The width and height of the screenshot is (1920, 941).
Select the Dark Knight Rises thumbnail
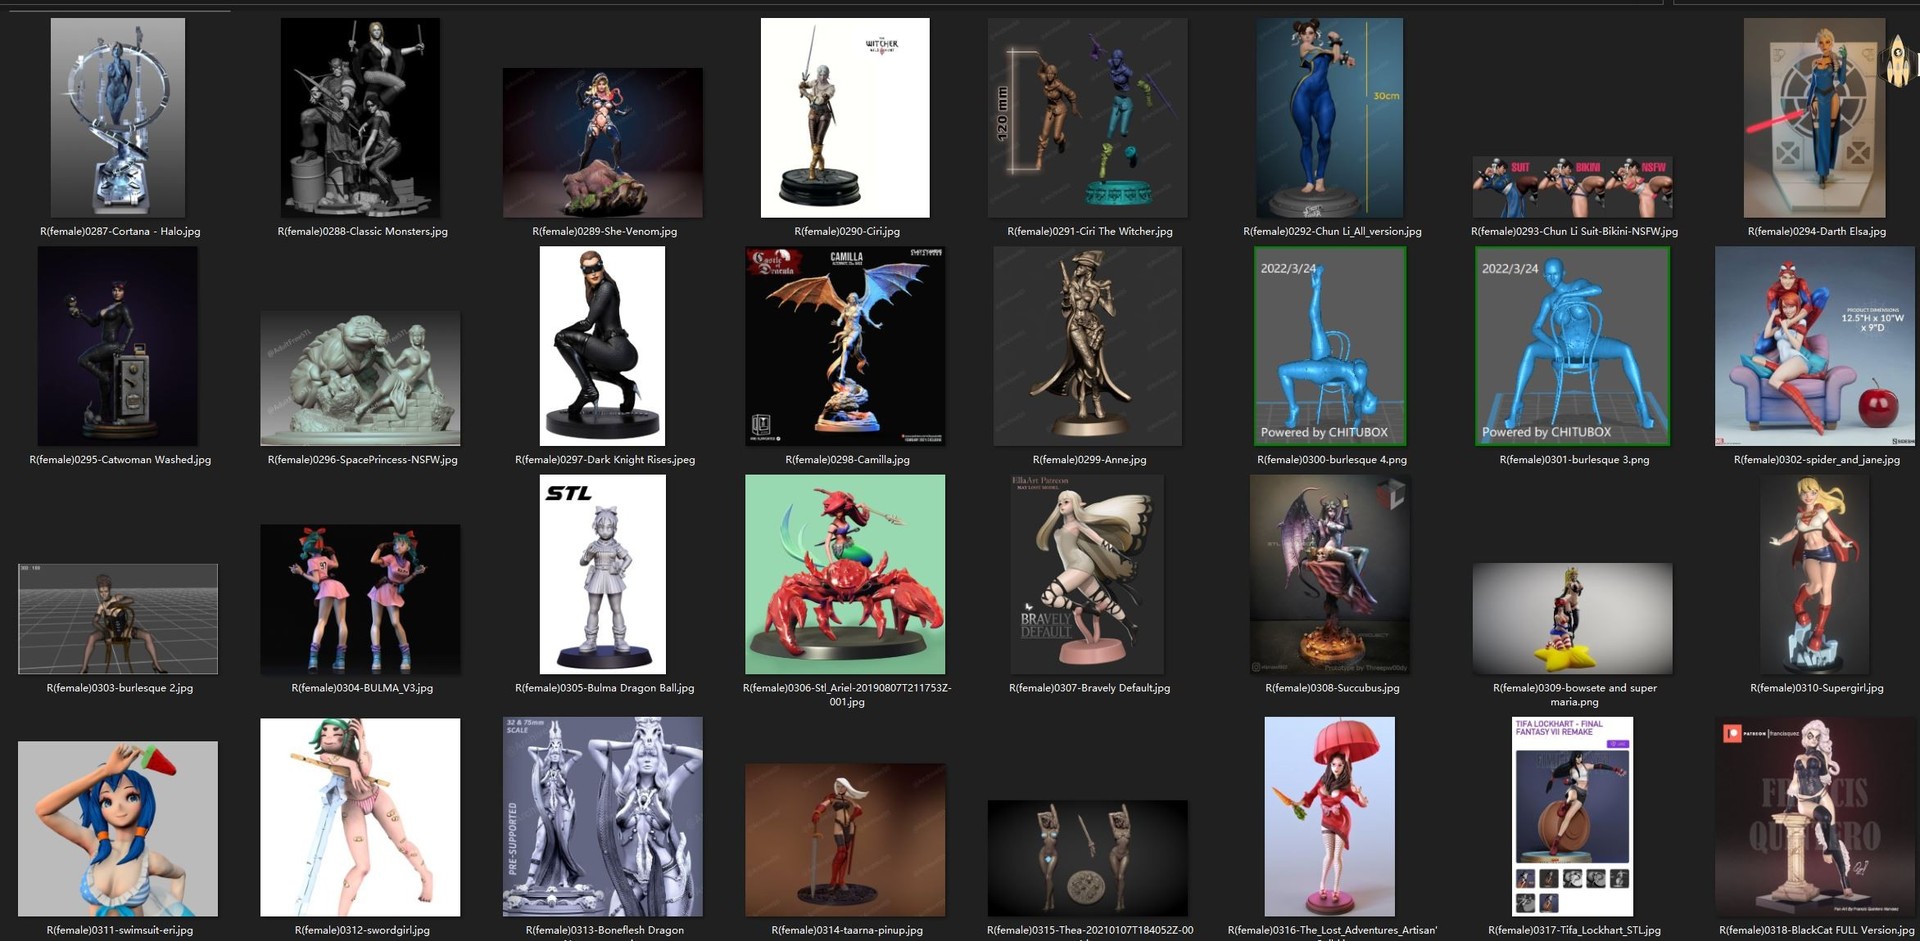[x=603, y=346]
